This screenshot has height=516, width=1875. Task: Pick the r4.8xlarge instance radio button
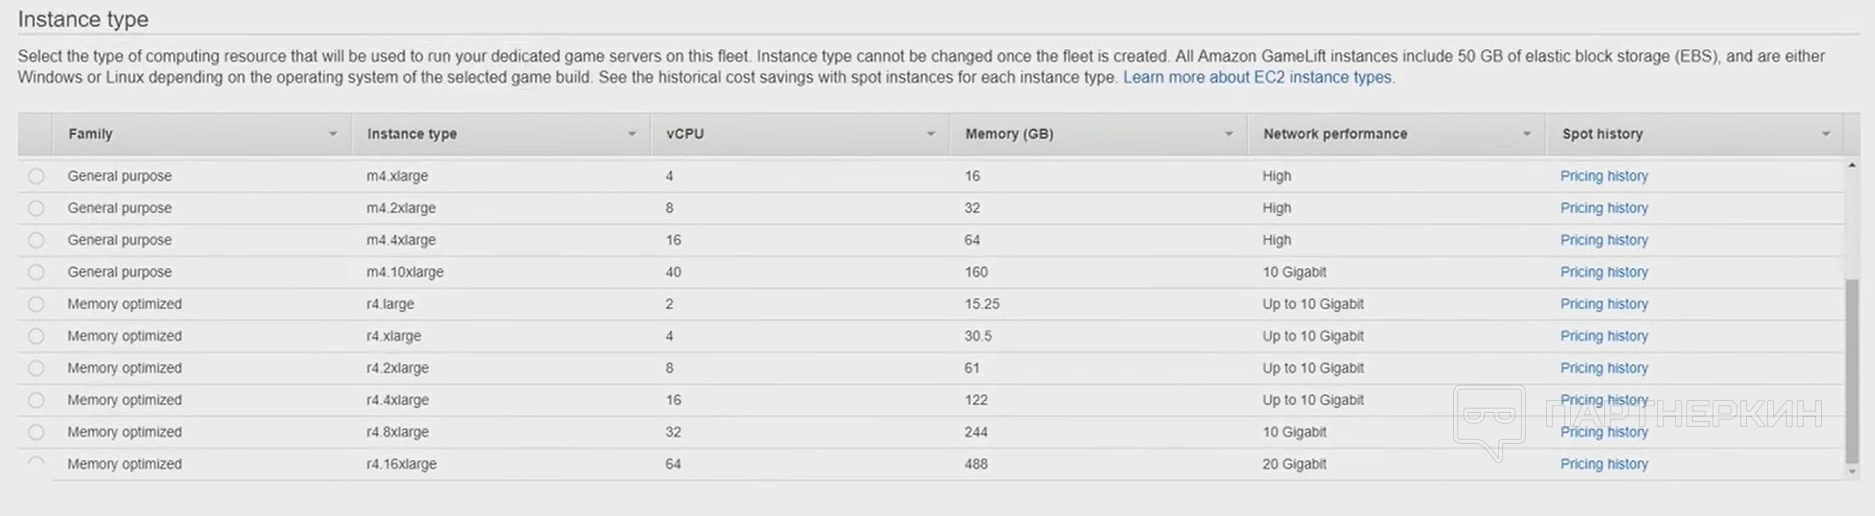(x=36, y=432)
